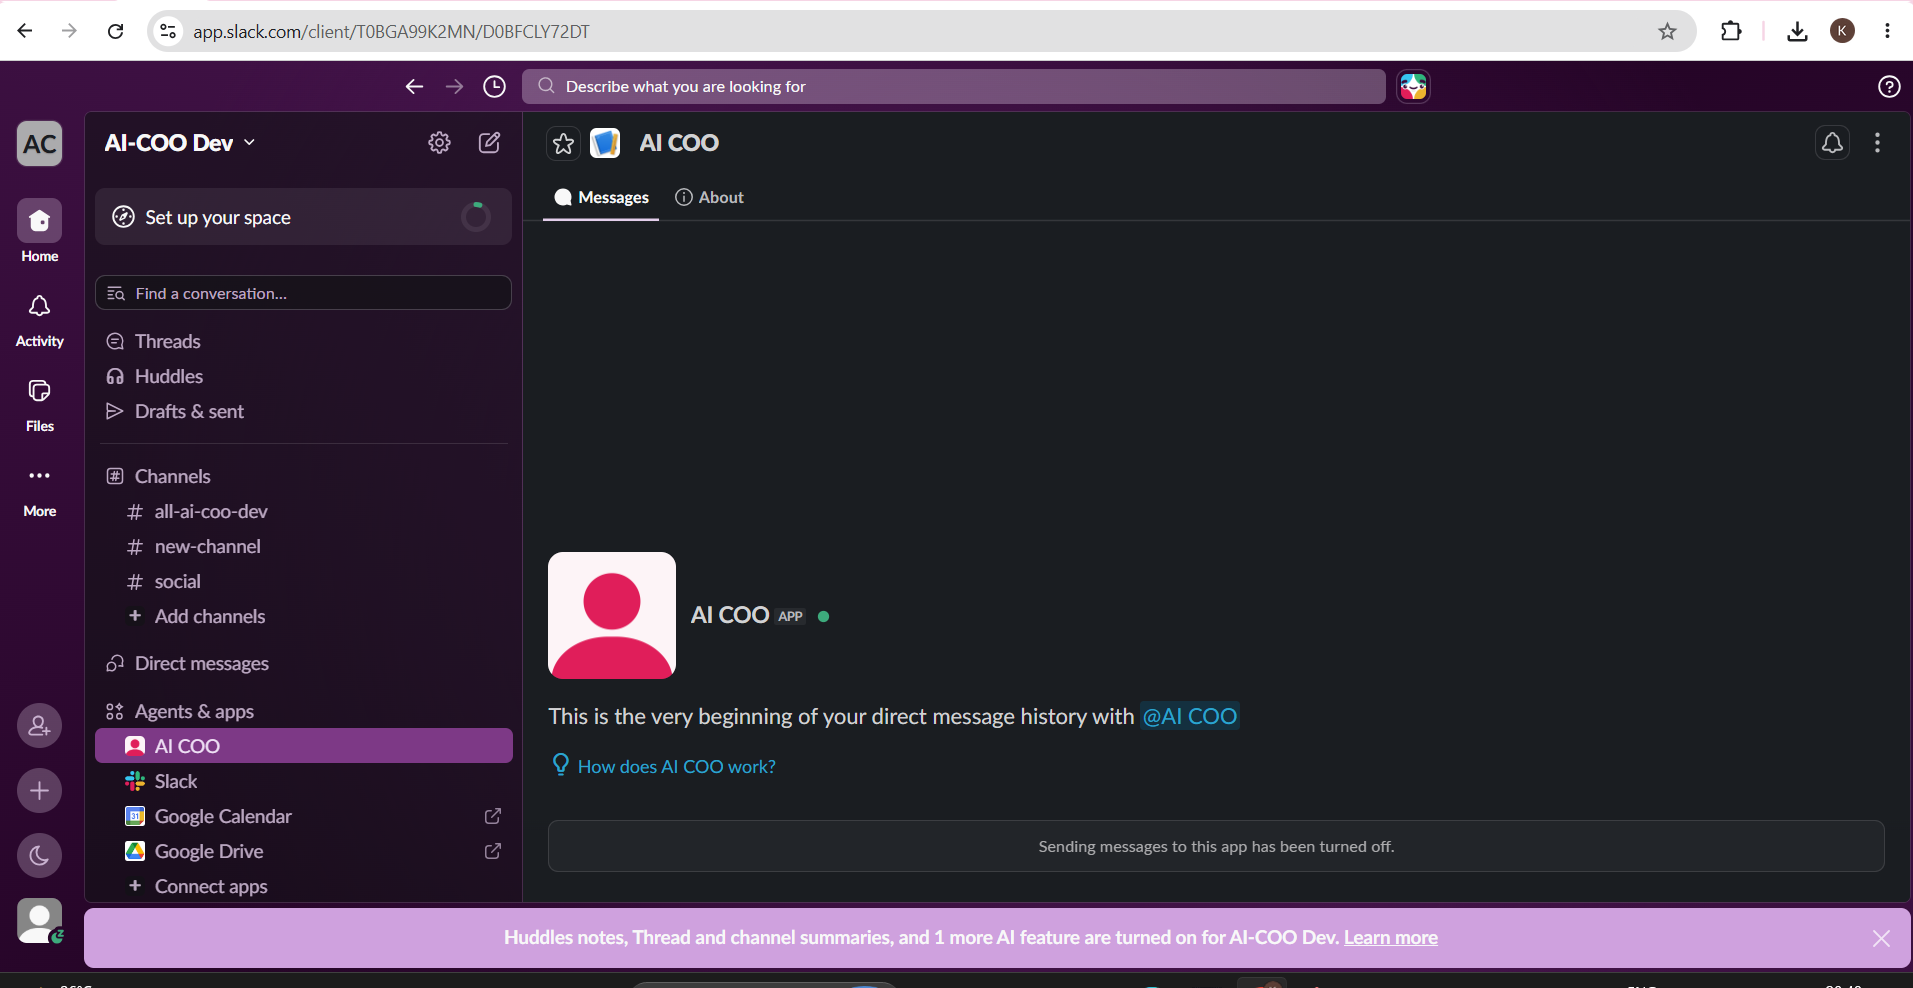This screenshot has height=988, width=1913.
Task: Go back in browser history
Action: (25, 31)
